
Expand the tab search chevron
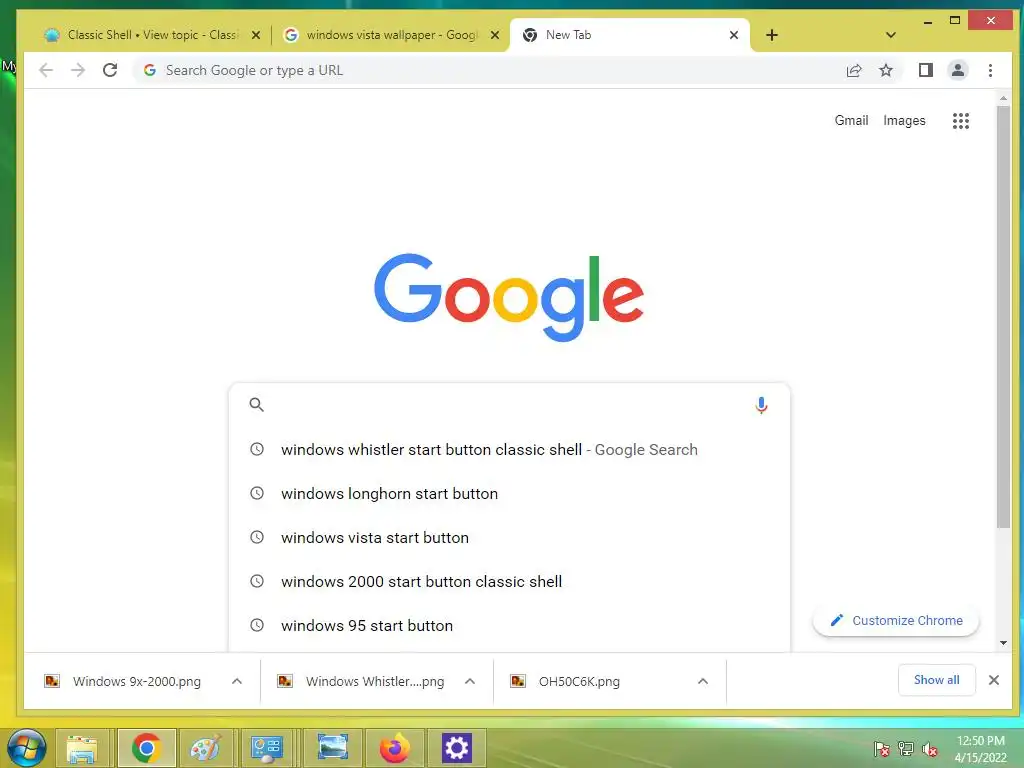890,35
